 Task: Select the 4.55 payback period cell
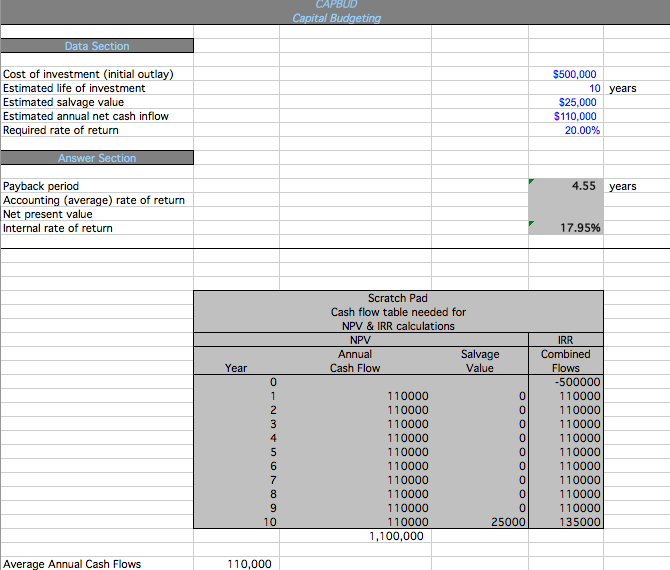pos(566,186)
